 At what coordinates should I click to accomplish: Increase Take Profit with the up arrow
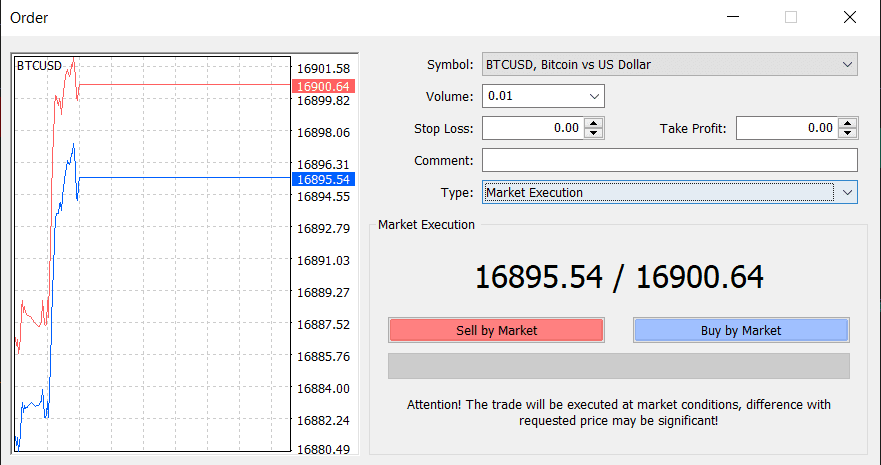(848, 123)
